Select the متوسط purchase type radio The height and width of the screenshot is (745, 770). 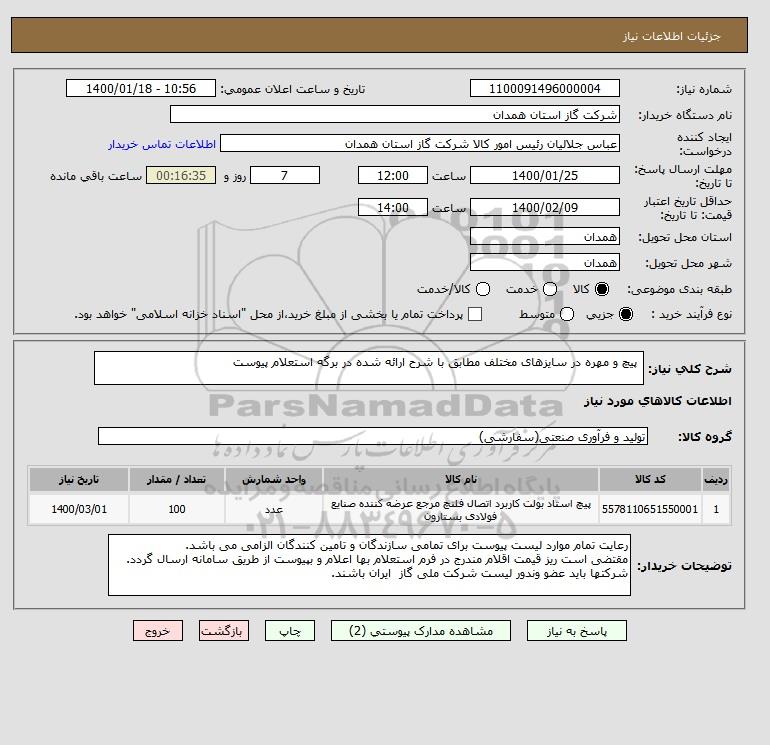coord(567,314)
